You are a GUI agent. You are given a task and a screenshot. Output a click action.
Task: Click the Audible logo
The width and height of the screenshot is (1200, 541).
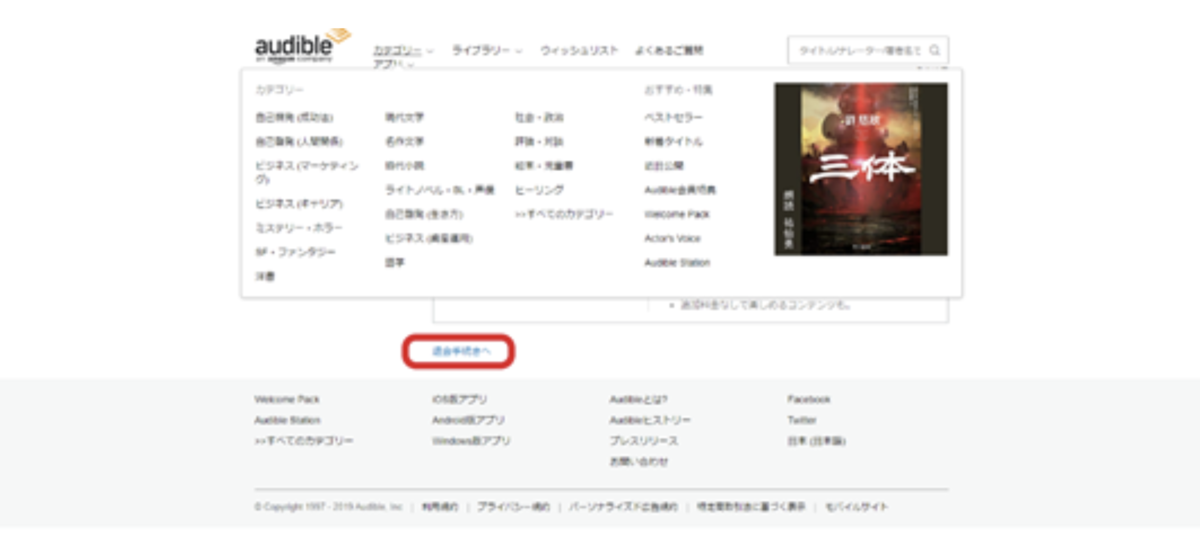(x=303, y=46)
